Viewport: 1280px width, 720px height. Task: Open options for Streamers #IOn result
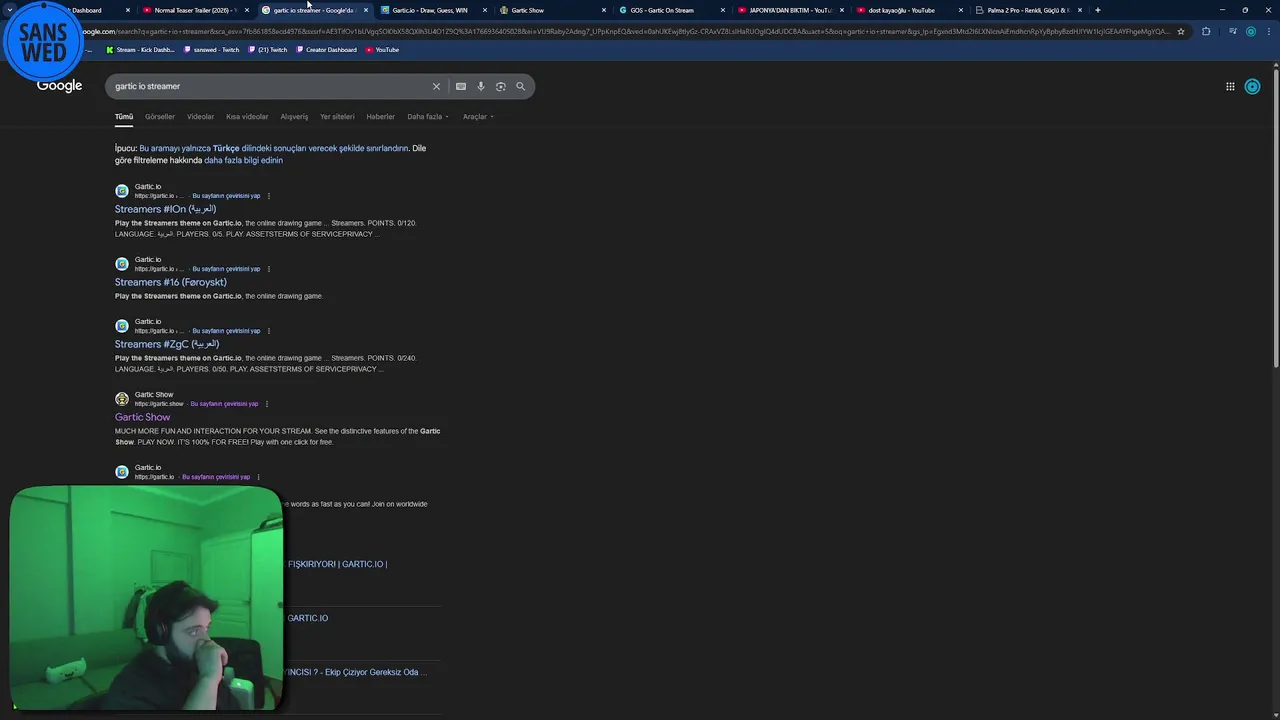click(269, 196)
